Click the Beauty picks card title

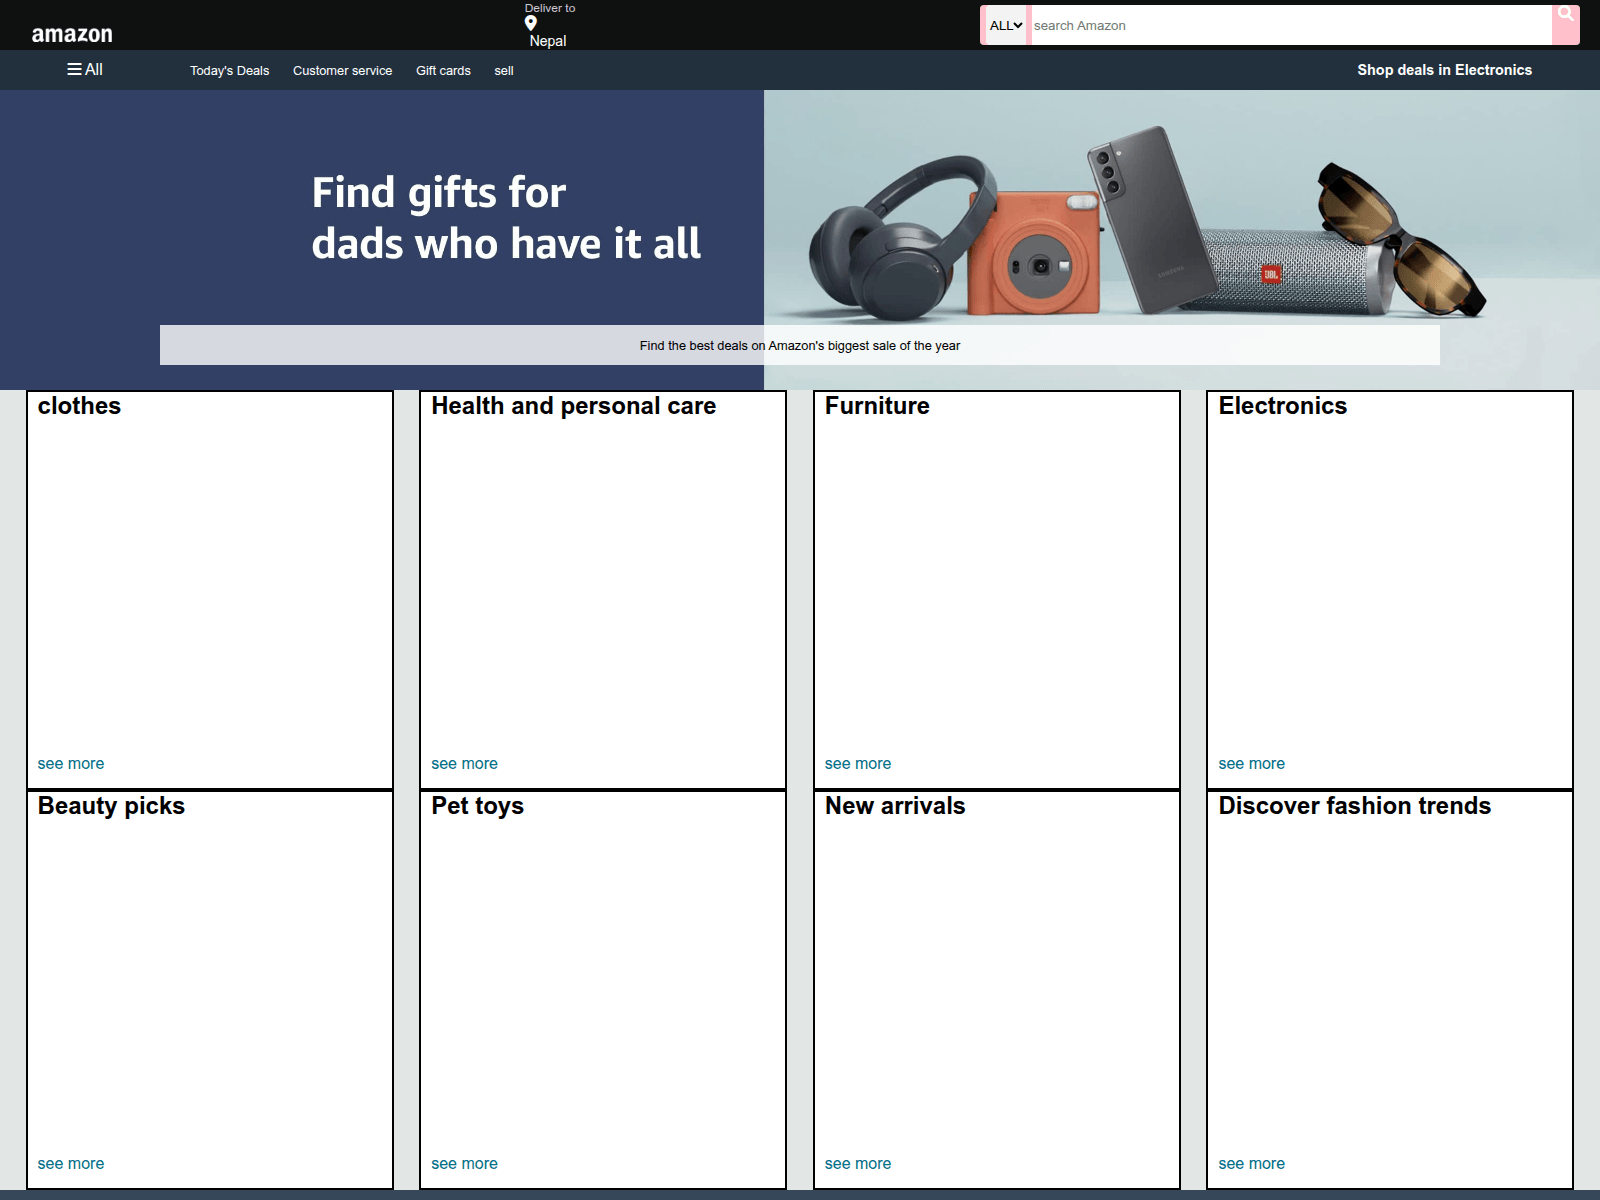pos(111,806)
